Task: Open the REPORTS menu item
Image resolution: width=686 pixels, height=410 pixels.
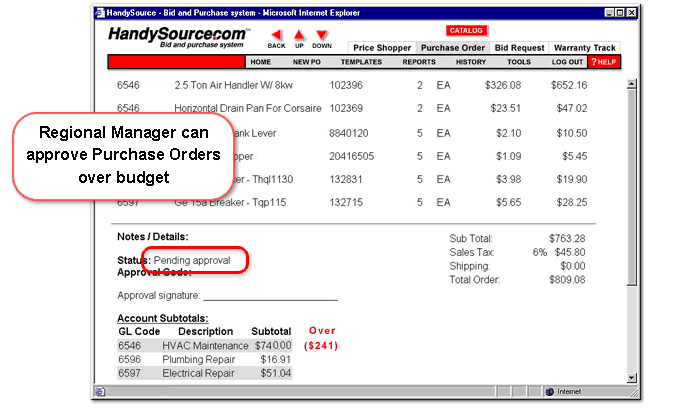Action: [x=418, y=62]
